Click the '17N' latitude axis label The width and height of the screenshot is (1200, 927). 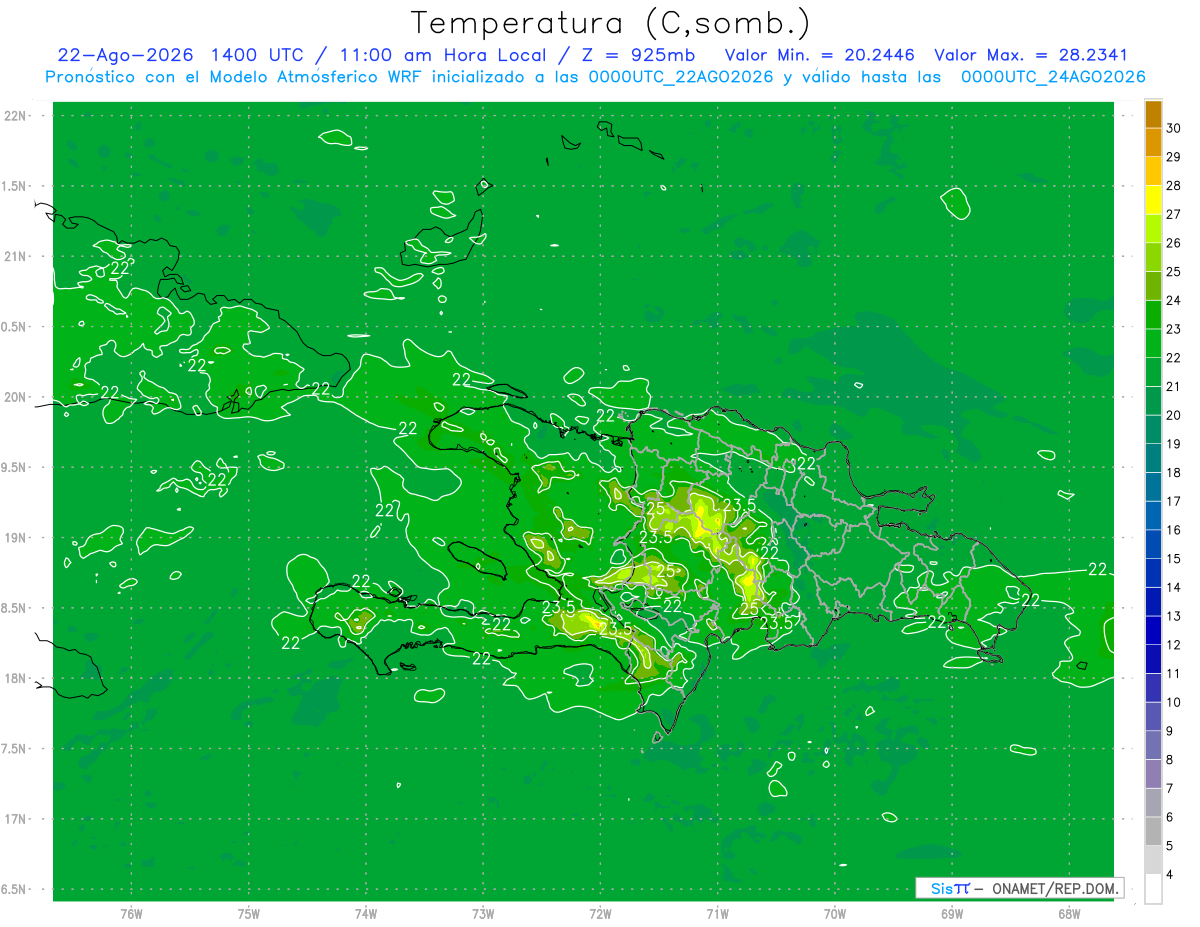16,819
